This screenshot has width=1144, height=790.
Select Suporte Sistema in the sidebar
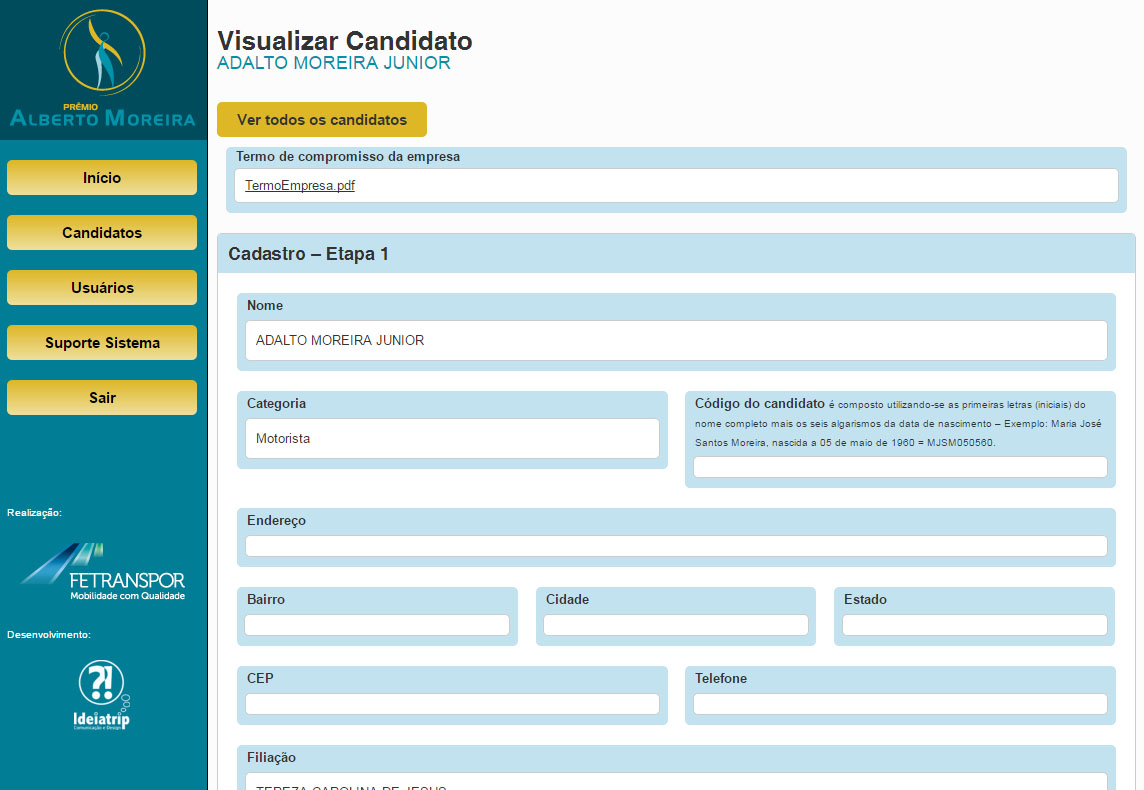(102, 343)
